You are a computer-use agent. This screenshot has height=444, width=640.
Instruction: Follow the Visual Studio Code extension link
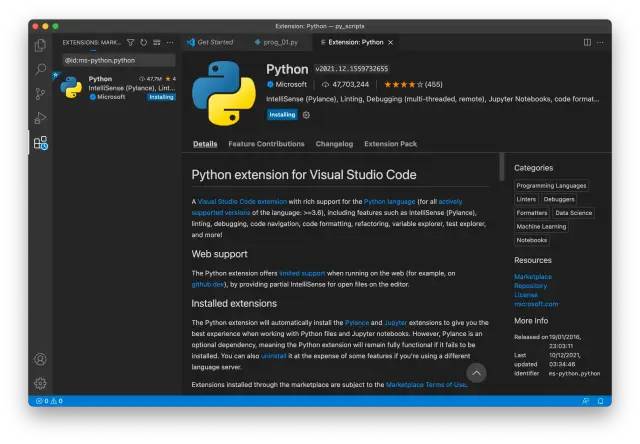[242, 202]
